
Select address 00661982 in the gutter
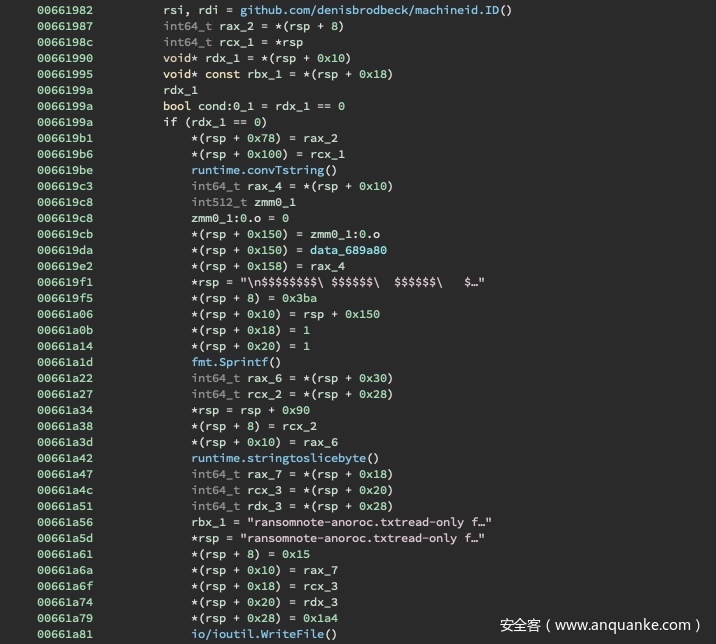point(65,10)
